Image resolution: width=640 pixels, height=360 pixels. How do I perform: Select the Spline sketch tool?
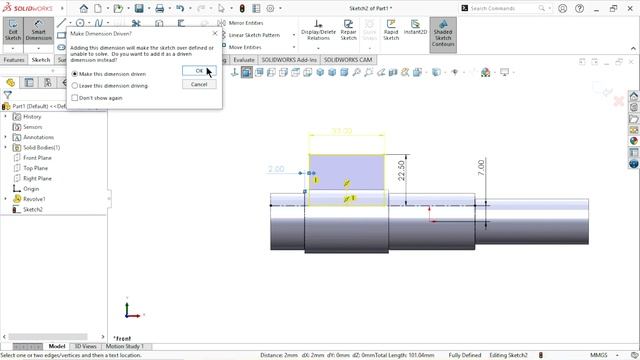click(99, 23)
